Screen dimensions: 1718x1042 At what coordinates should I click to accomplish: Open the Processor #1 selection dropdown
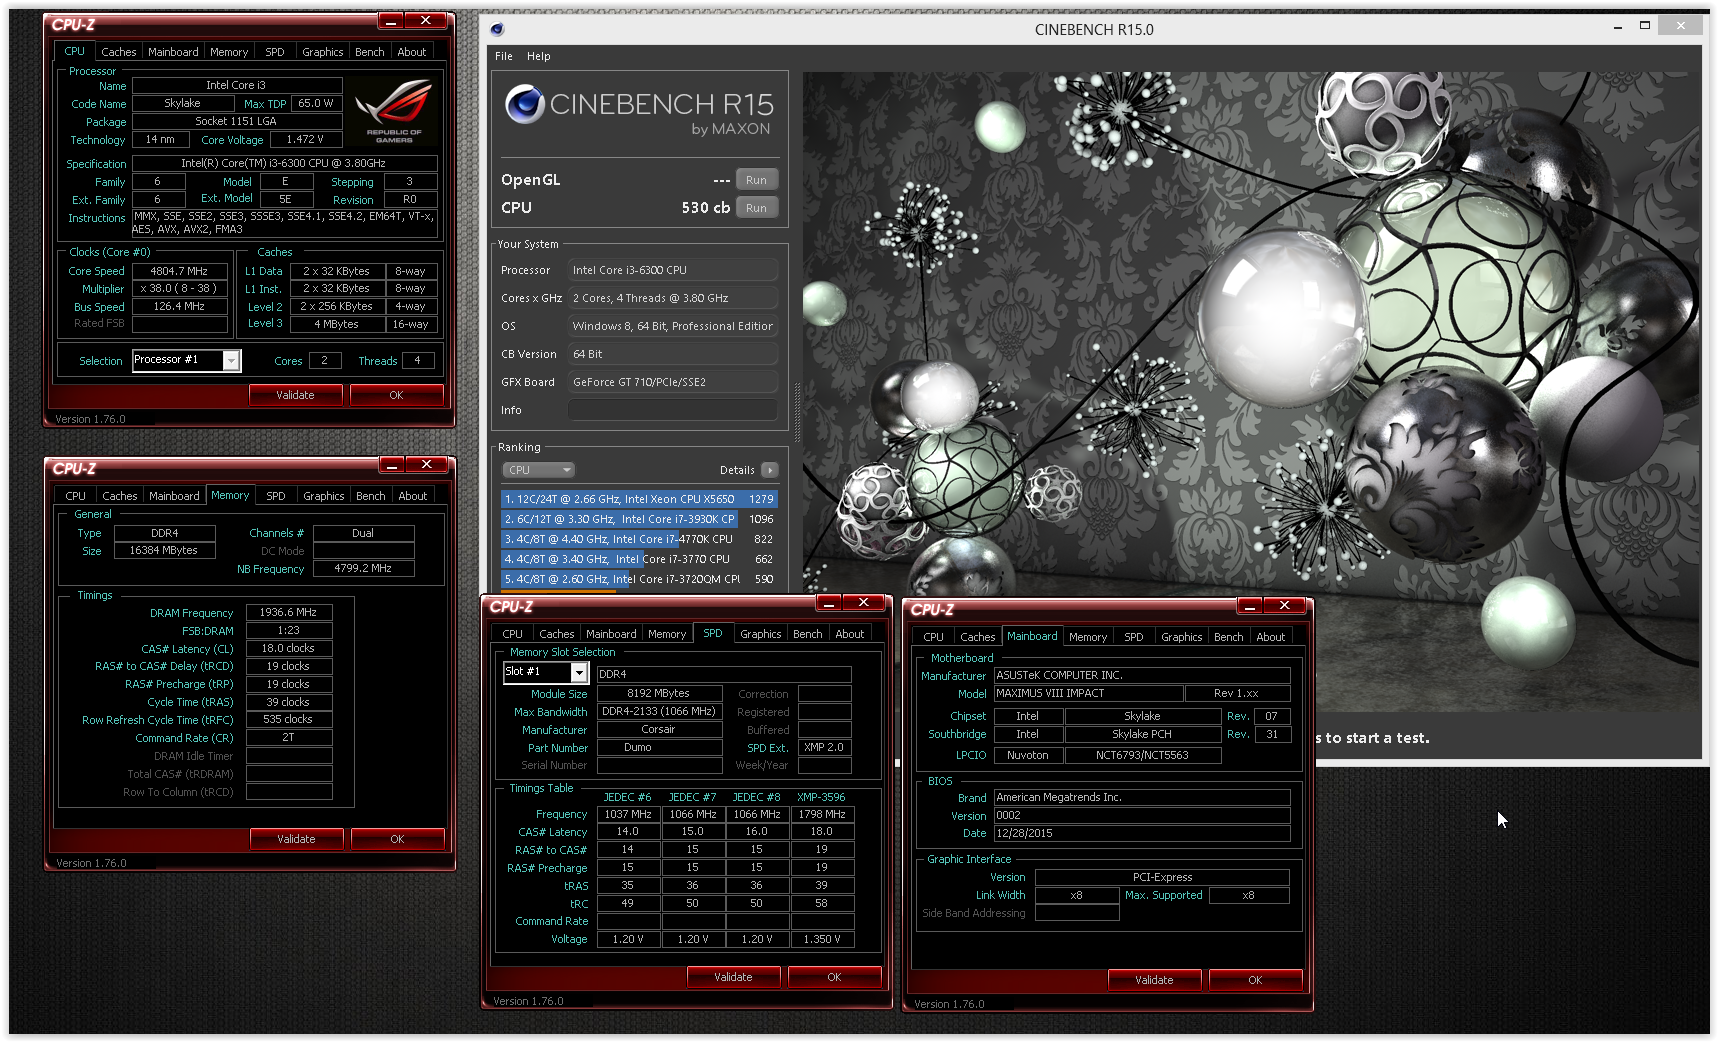tap(231, 361)
